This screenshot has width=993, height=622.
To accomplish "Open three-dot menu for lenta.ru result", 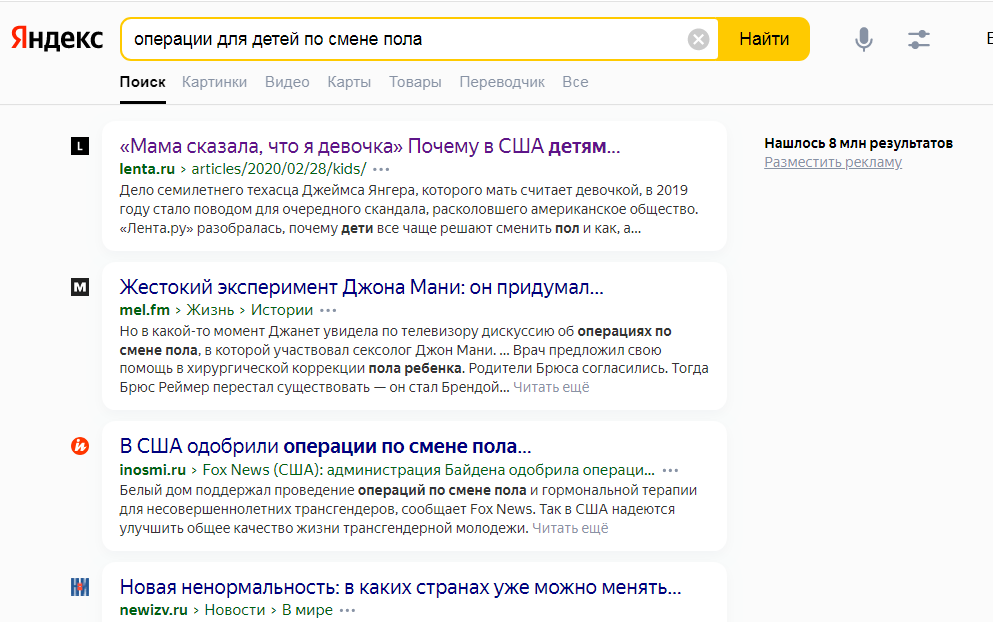I will pyautogui.click(x=381, y=169).
